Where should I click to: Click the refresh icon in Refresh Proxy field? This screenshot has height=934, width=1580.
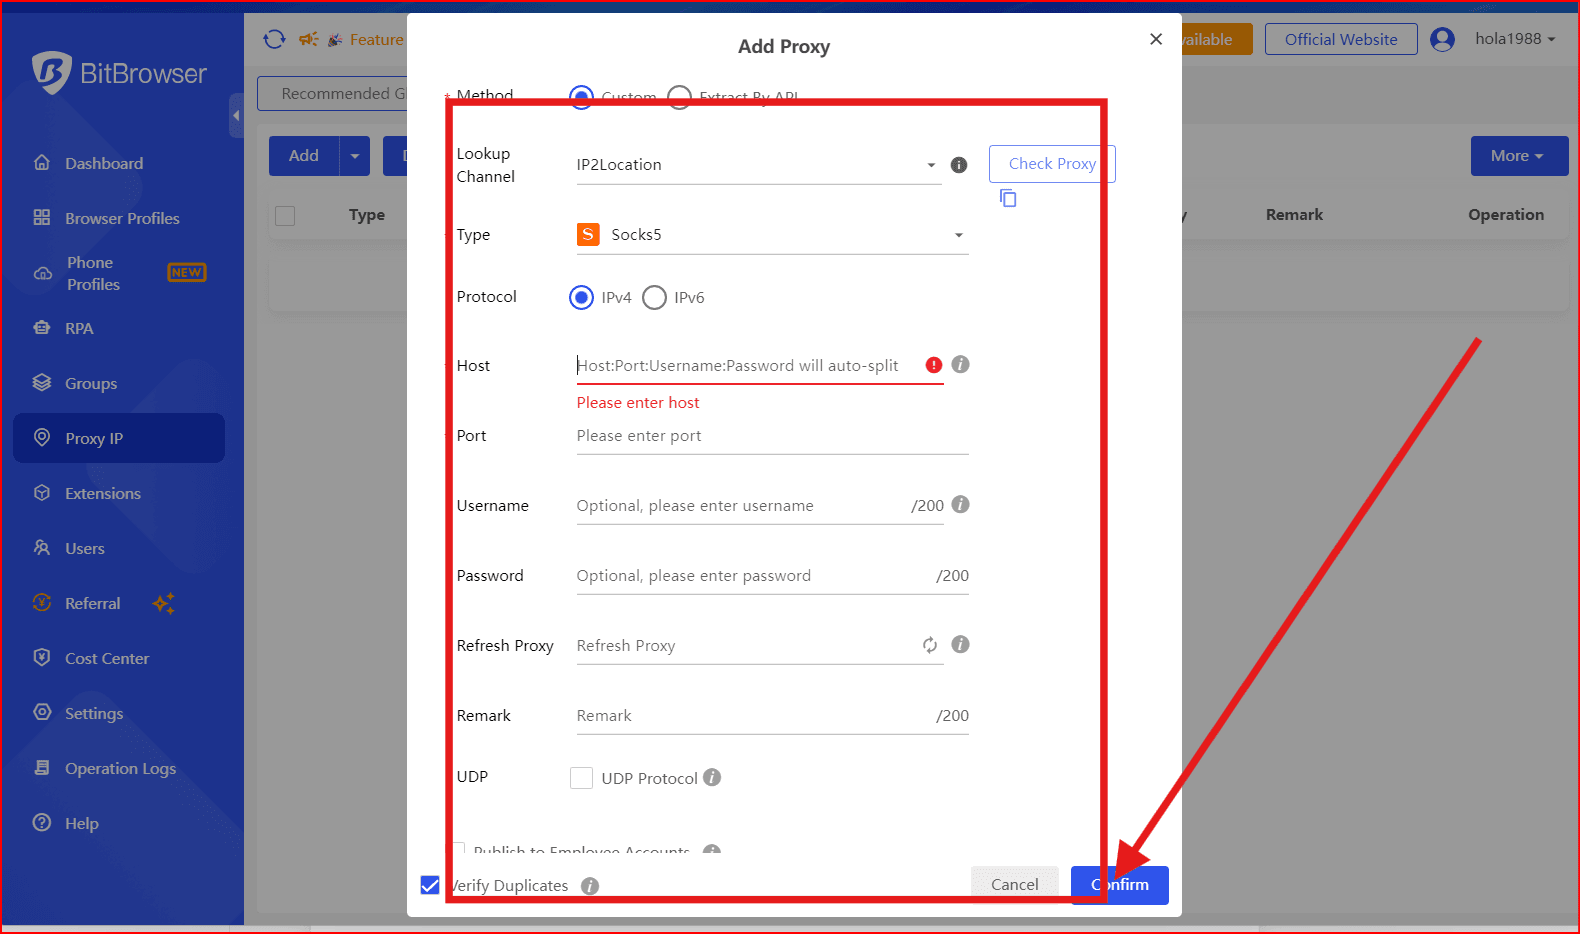tap(930, 645)
